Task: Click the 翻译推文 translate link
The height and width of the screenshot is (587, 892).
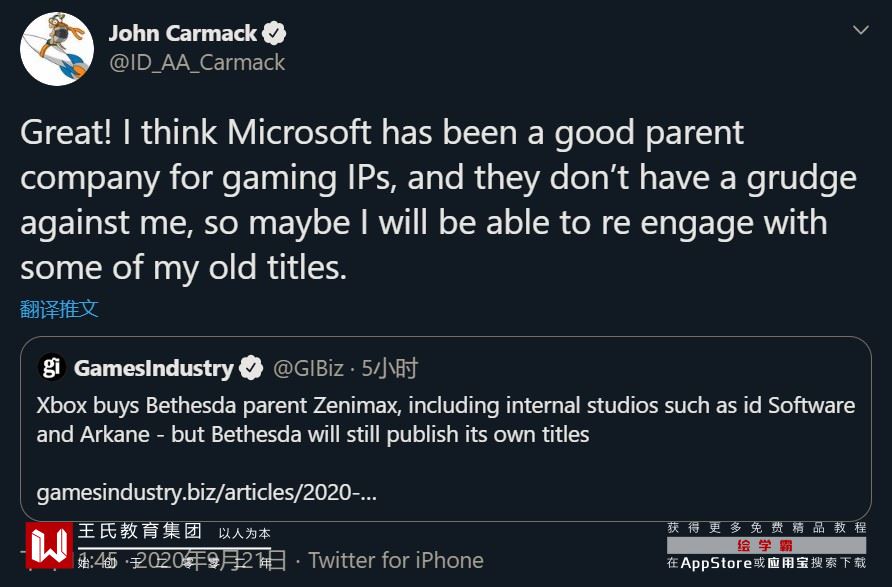Action: pyautogui.click(x=59, y=308)
